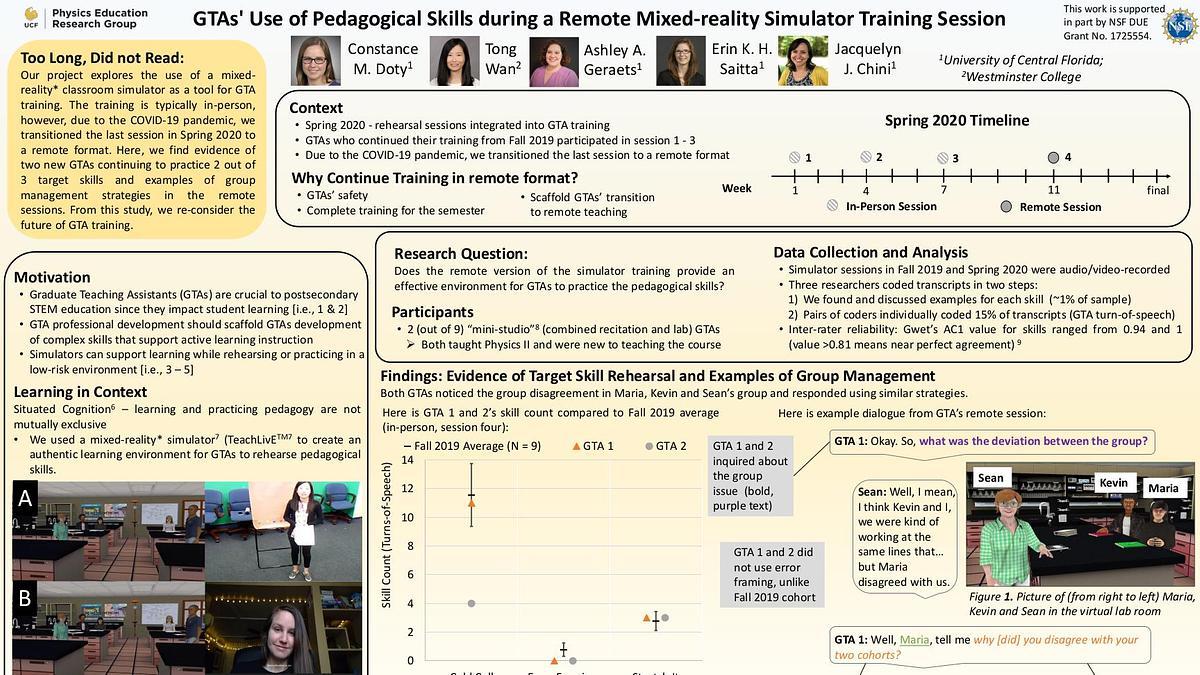
Task: Select Jacquelyn J. Chini's headshot
Action: (x=802, y=61)
